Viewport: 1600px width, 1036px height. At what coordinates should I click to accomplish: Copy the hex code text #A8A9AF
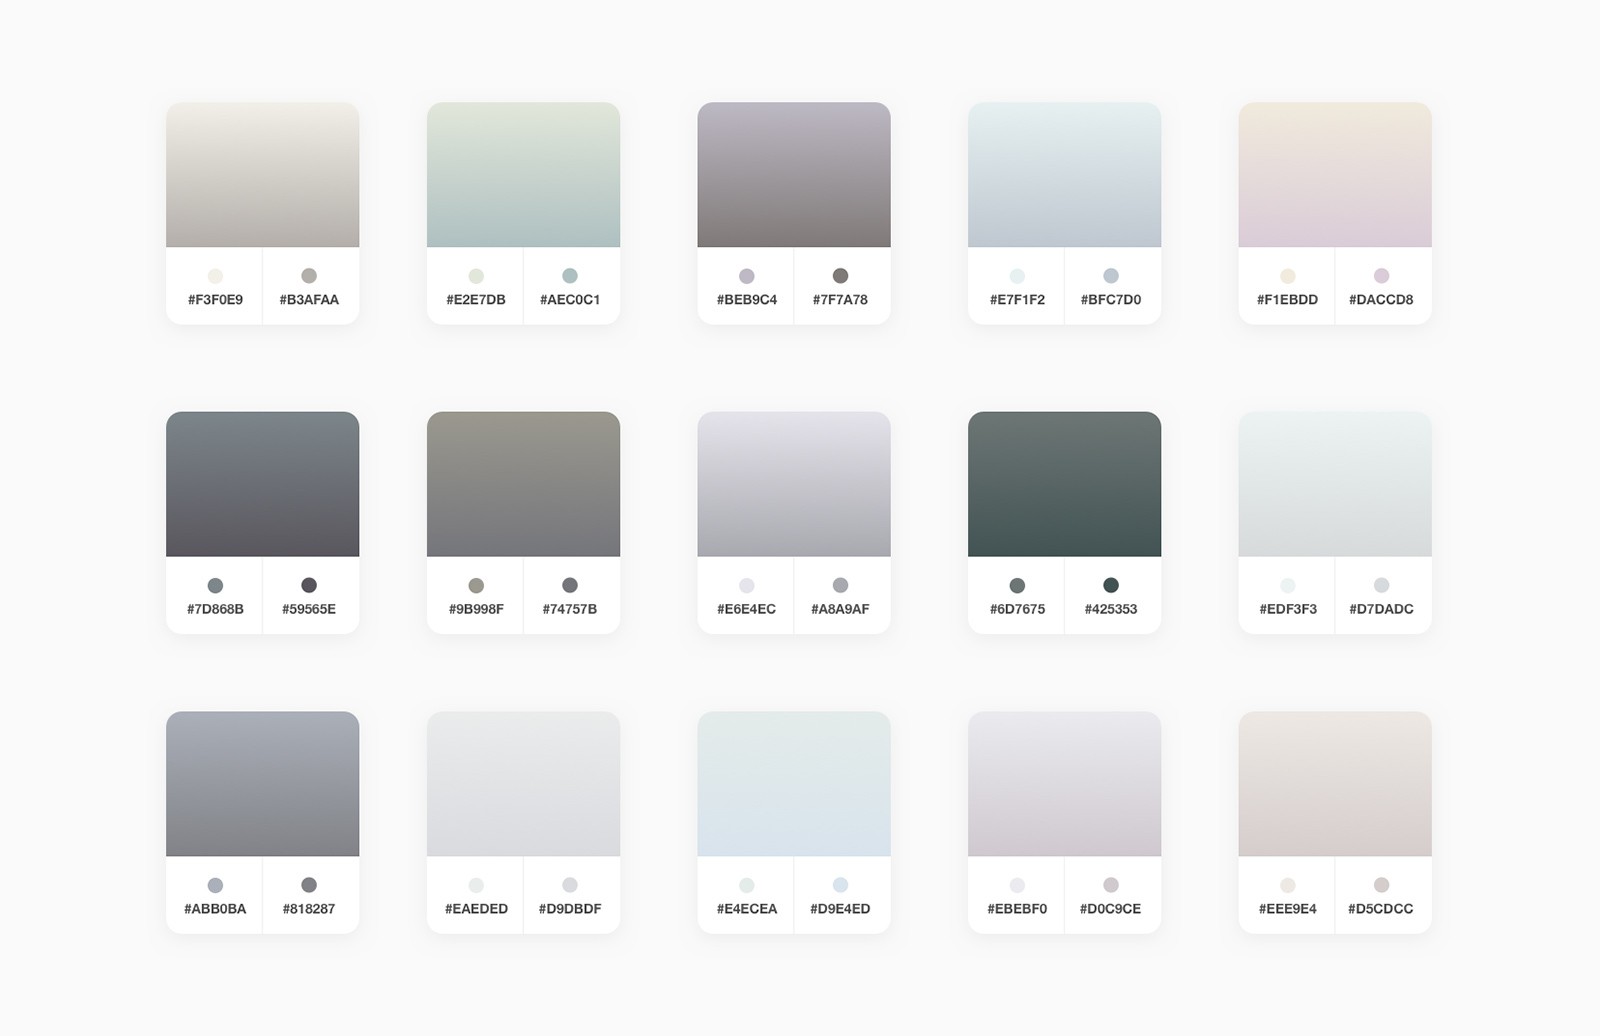coord(840,609)
